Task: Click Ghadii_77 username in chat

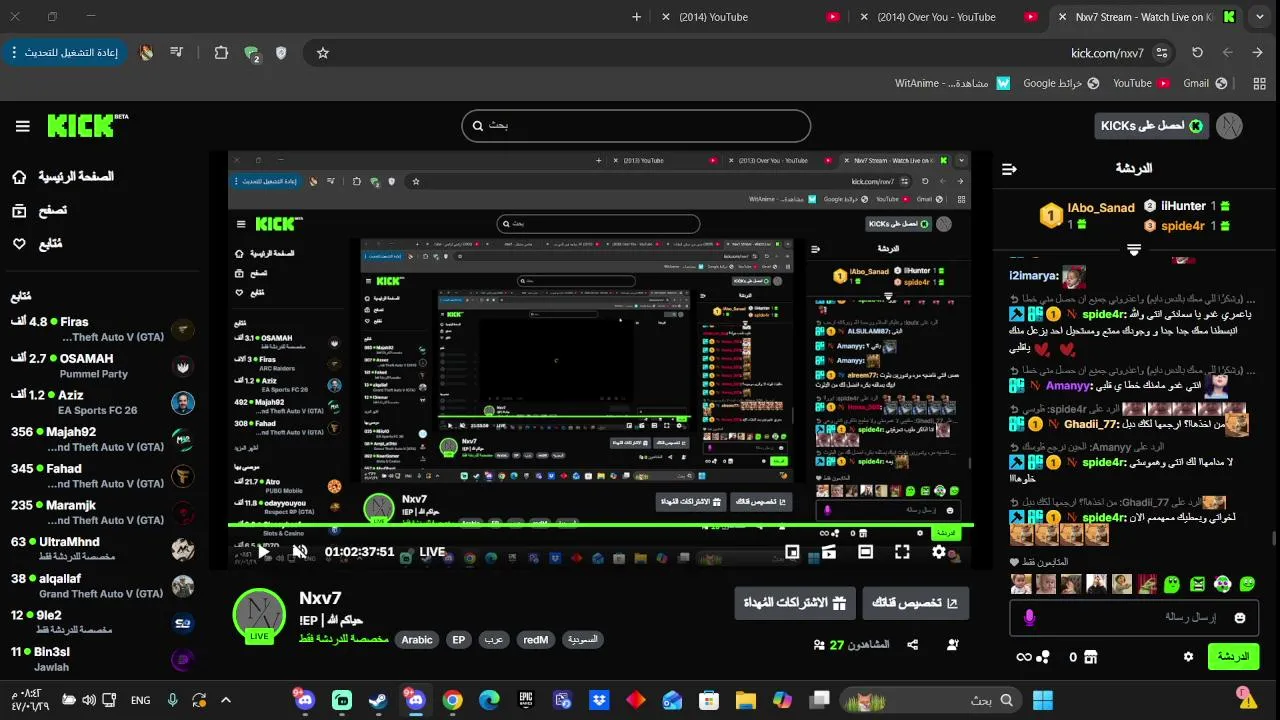Action: [x=1091, y=424]
